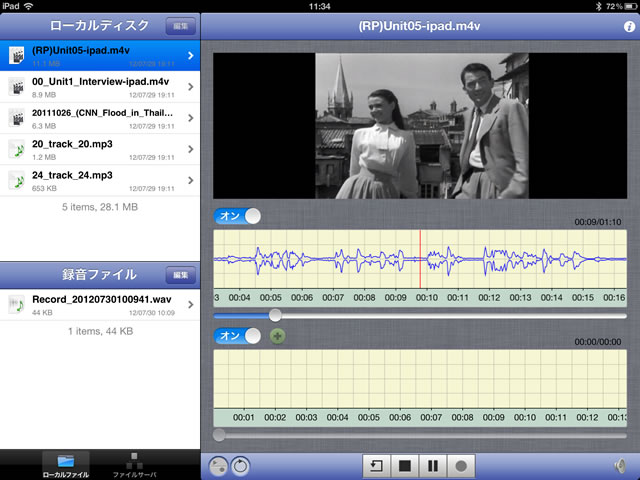
Task: Click the lower recording position slider knob
Action: [219, 435]
